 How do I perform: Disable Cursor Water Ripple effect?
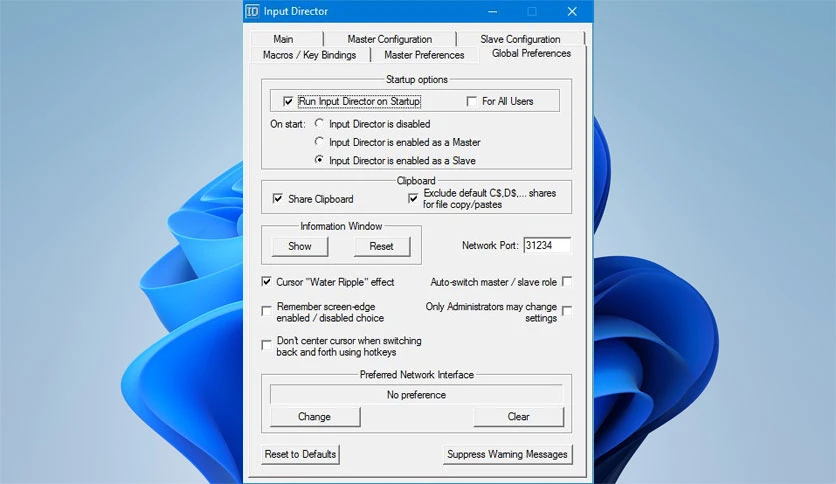pos(266,281)
